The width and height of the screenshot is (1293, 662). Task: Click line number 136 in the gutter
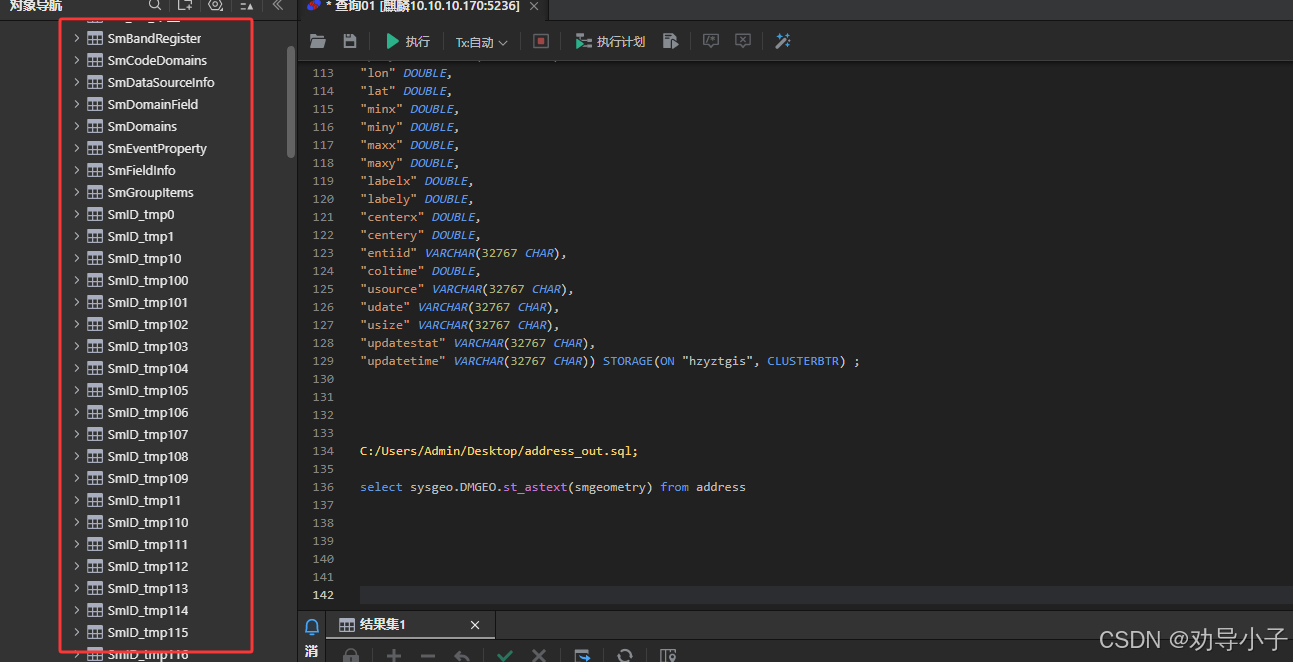[x=323, y=487]
